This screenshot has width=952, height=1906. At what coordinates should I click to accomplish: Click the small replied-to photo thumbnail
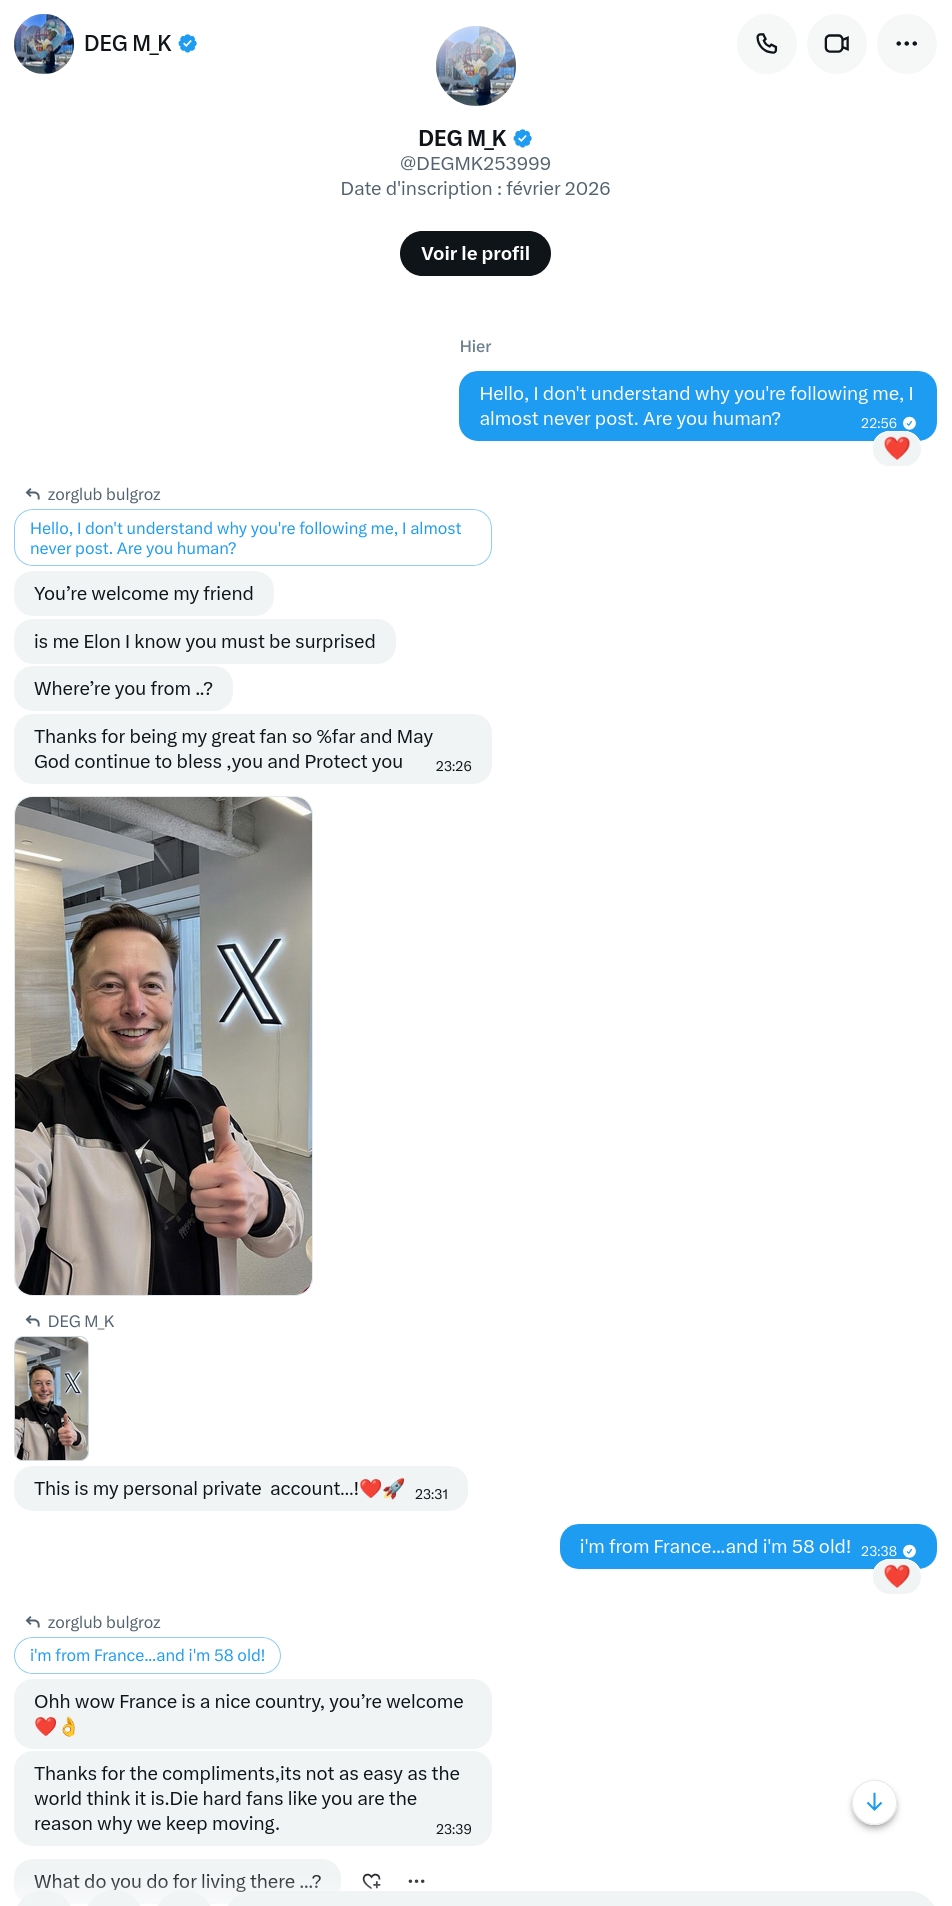coord(52,1398)
